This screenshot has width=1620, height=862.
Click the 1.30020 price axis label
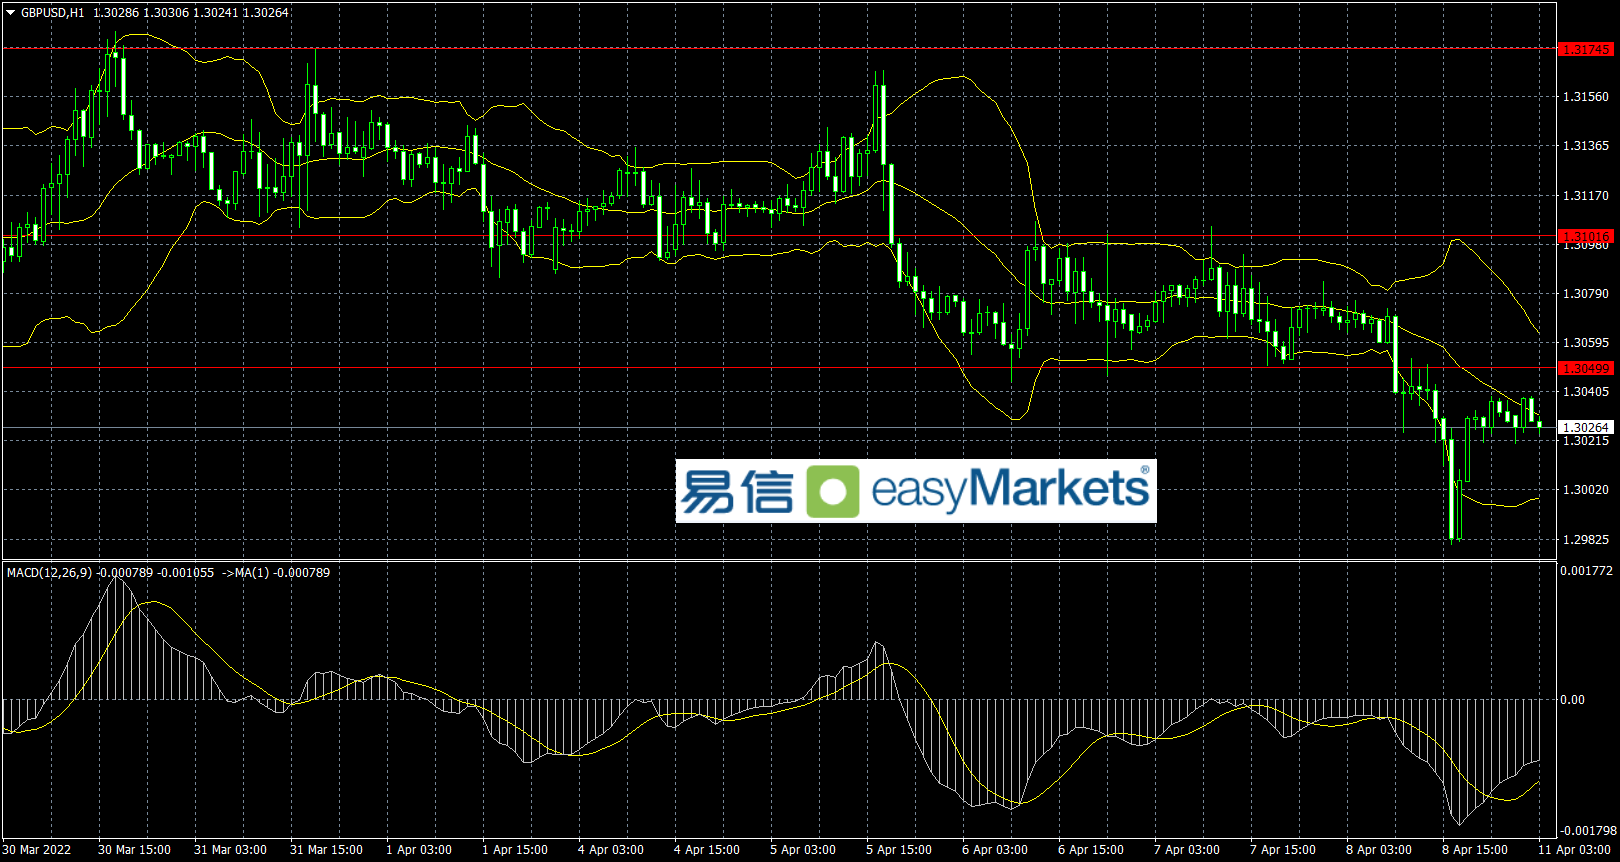pyautogui.click(x=1586, y=490)
